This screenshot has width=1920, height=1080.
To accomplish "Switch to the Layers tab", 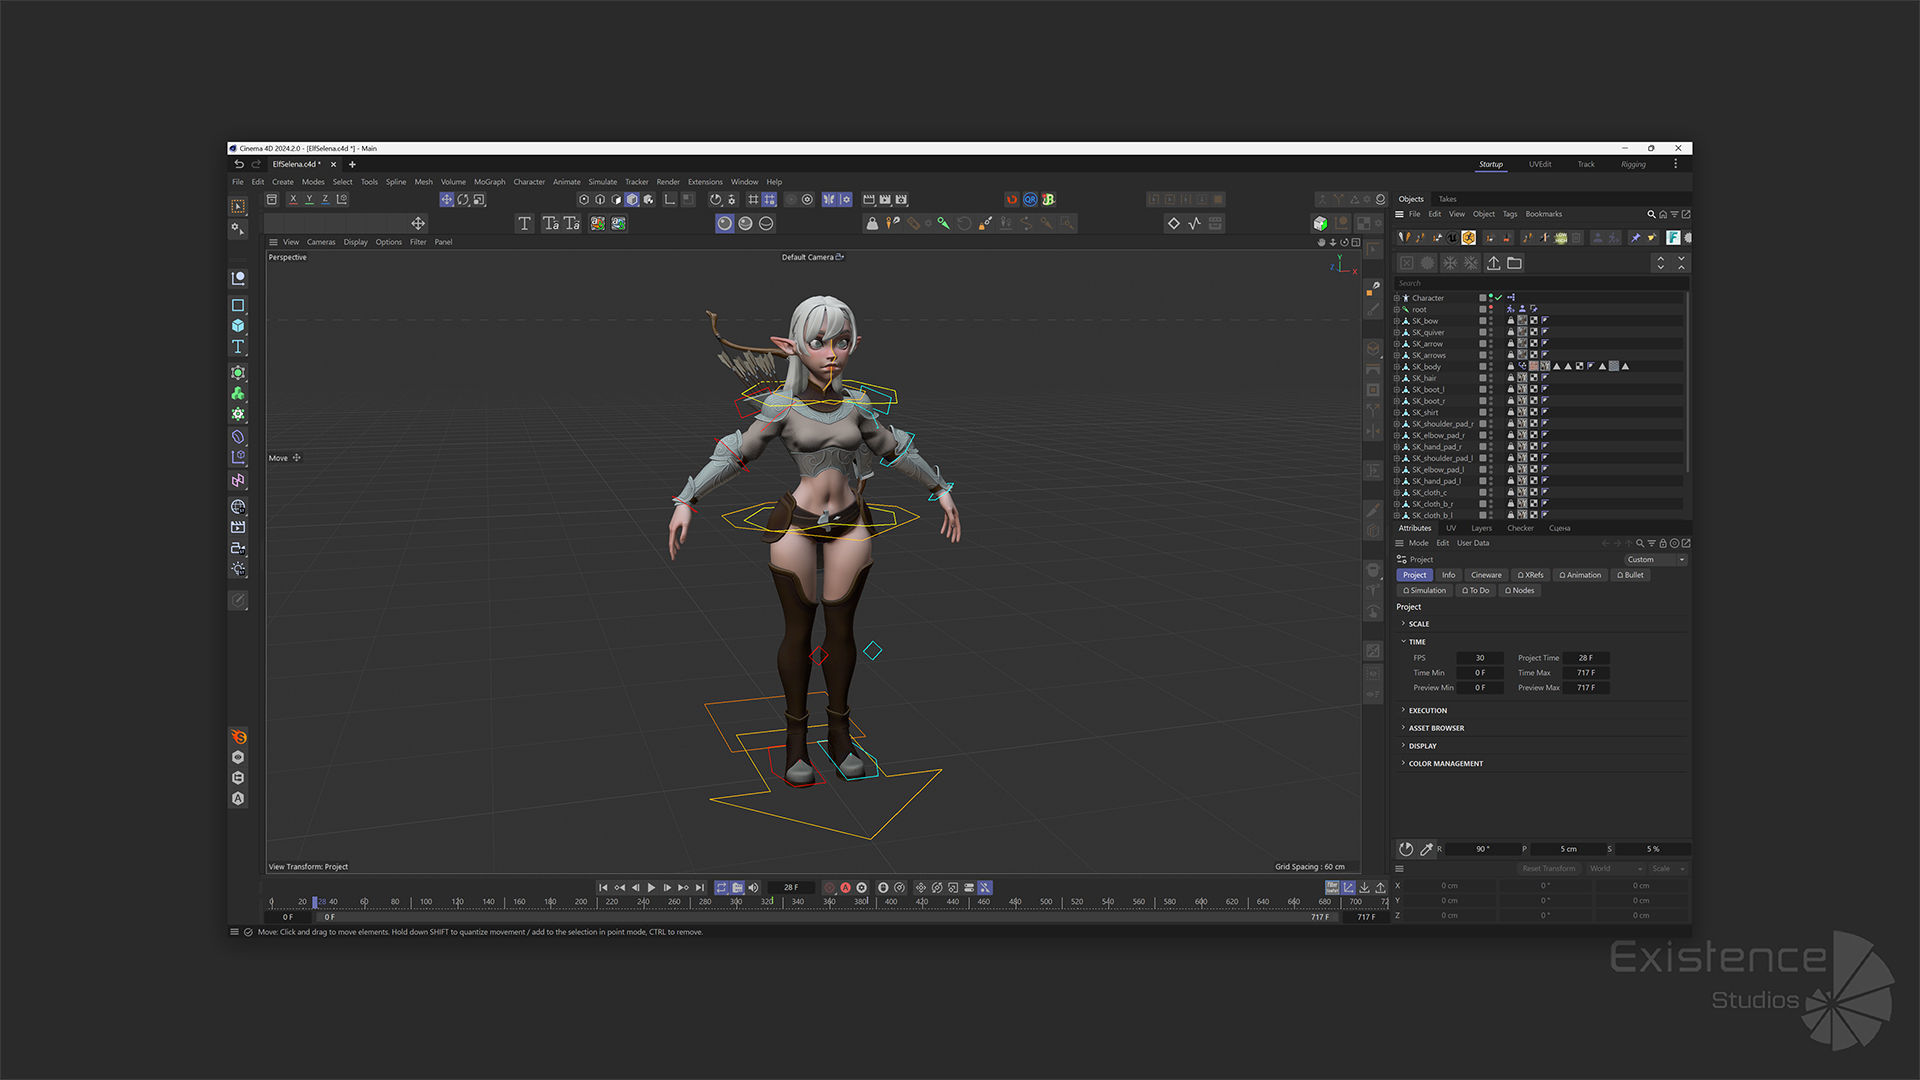I will pos(1481,528).
